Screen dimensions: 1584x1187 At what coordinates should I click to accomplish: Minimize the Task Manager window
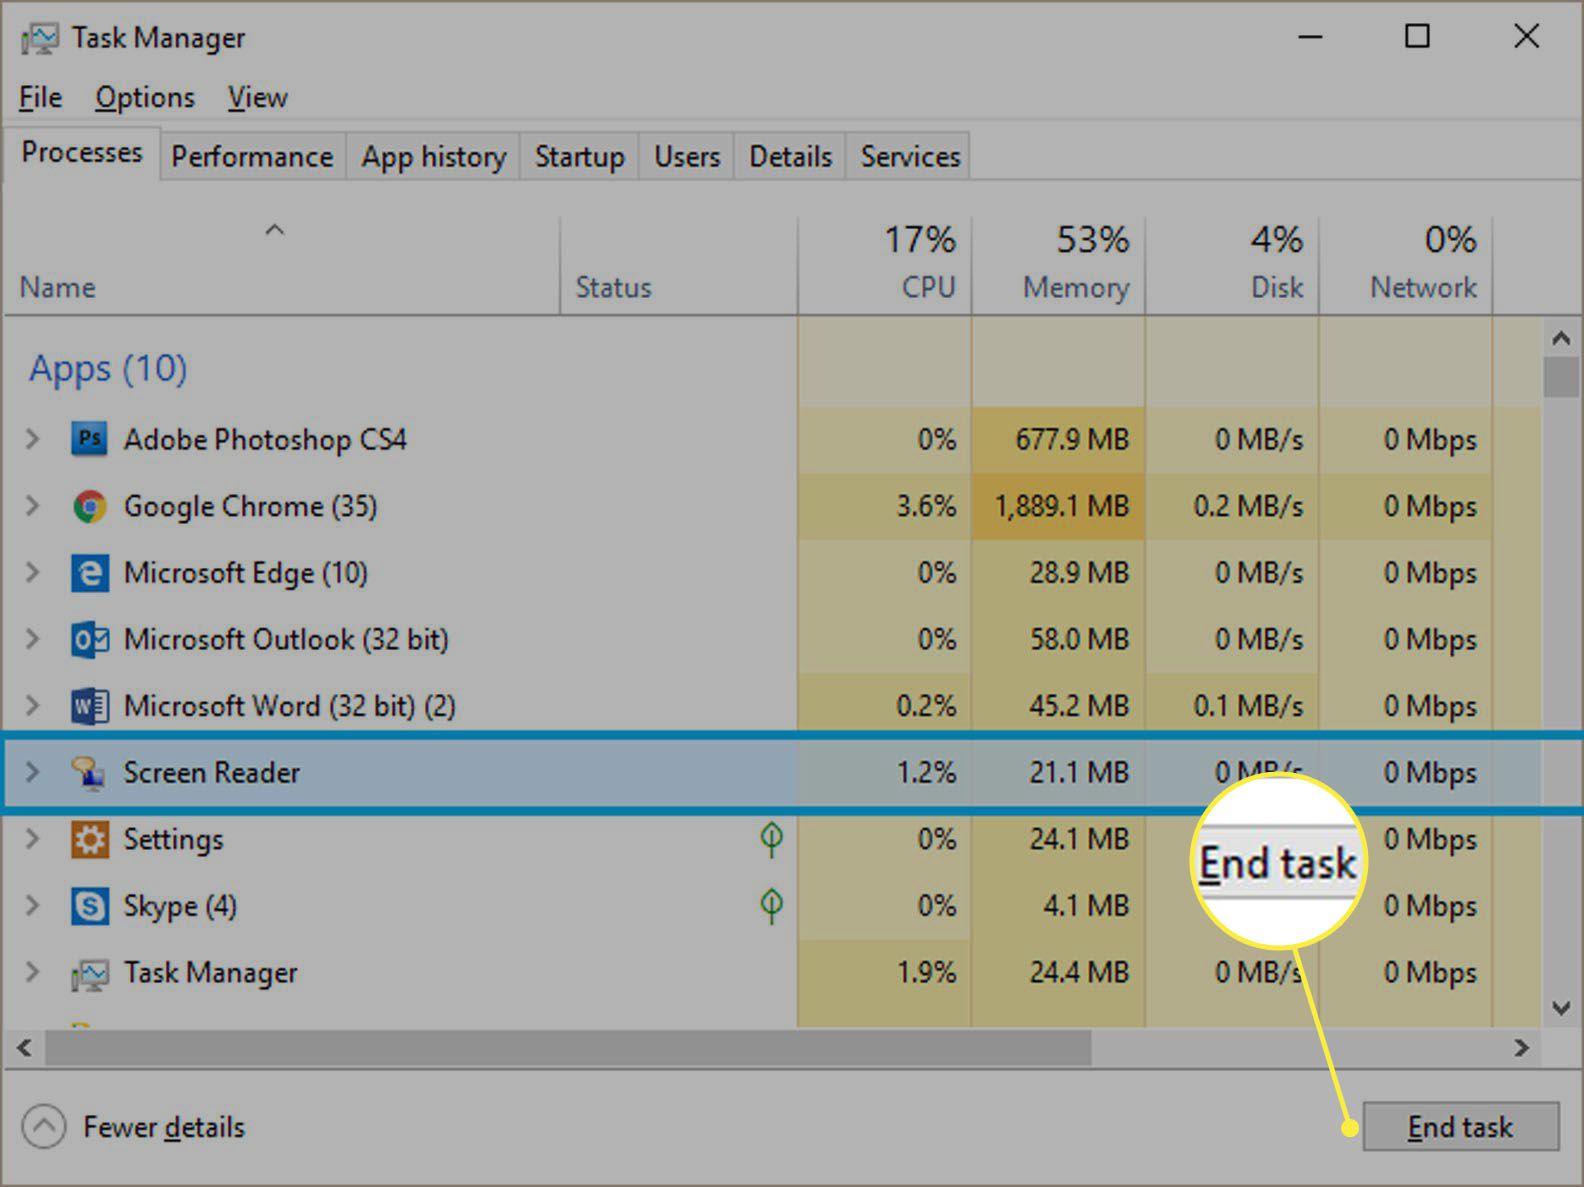click(x=1310, y=37)
